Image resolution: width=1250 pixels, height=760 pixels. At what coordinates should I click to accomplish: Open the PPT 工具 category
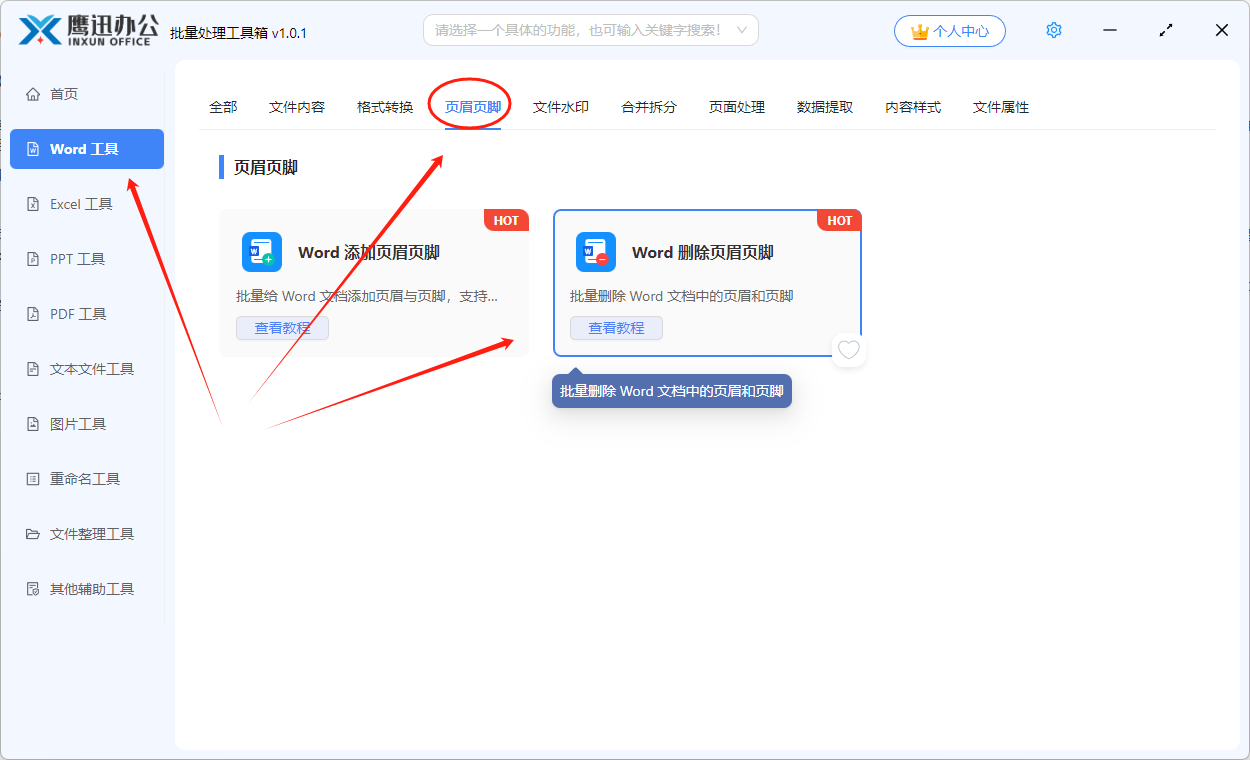coord(75,258)
